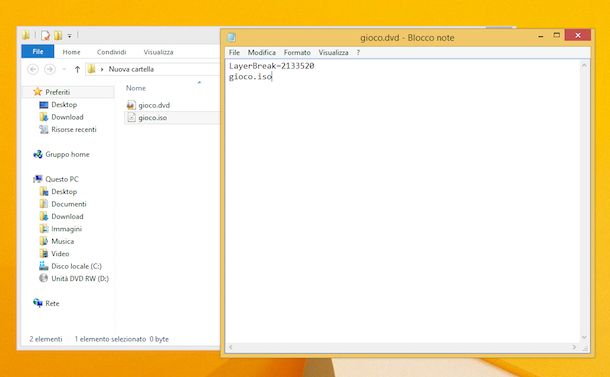The image size is (610, 377).
Task: Select Preferiti in navigation pane
Action: click(58, 92)
